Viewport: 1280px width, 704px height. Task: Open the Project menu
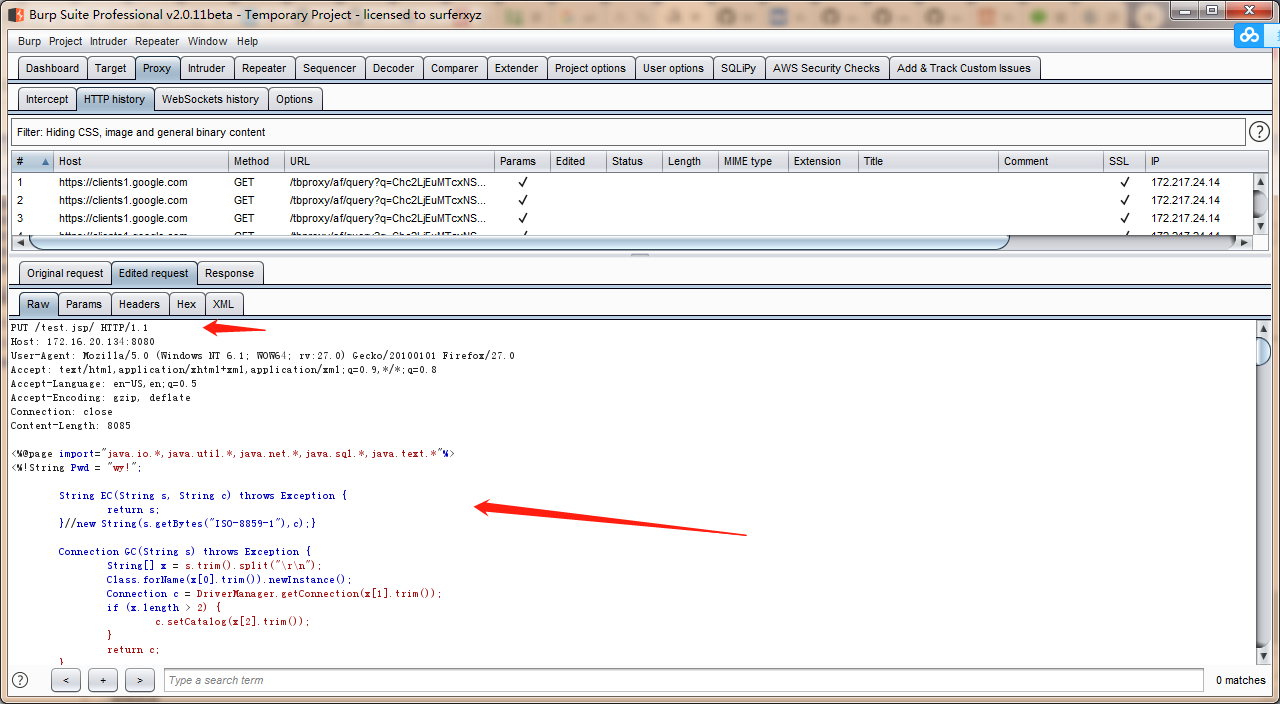point(66,41)
